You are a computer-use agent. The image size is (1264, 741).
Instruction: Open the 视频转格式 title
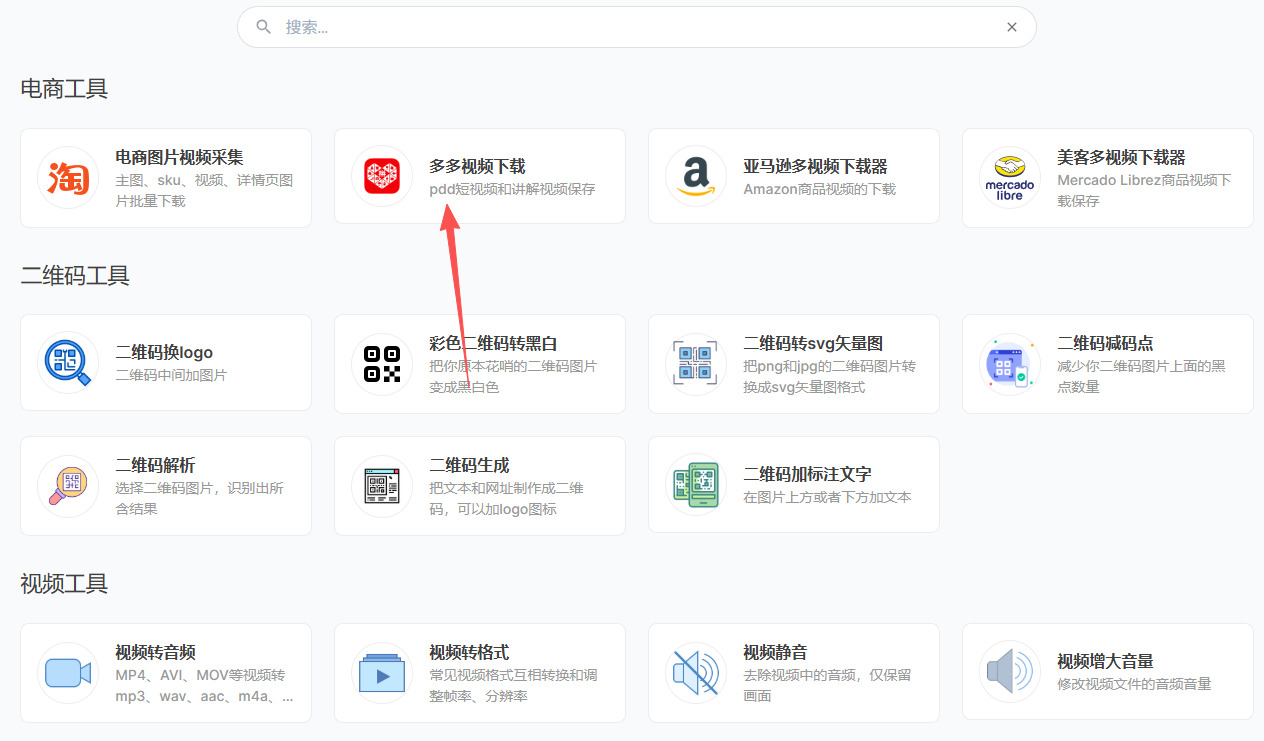pos(470,652)
